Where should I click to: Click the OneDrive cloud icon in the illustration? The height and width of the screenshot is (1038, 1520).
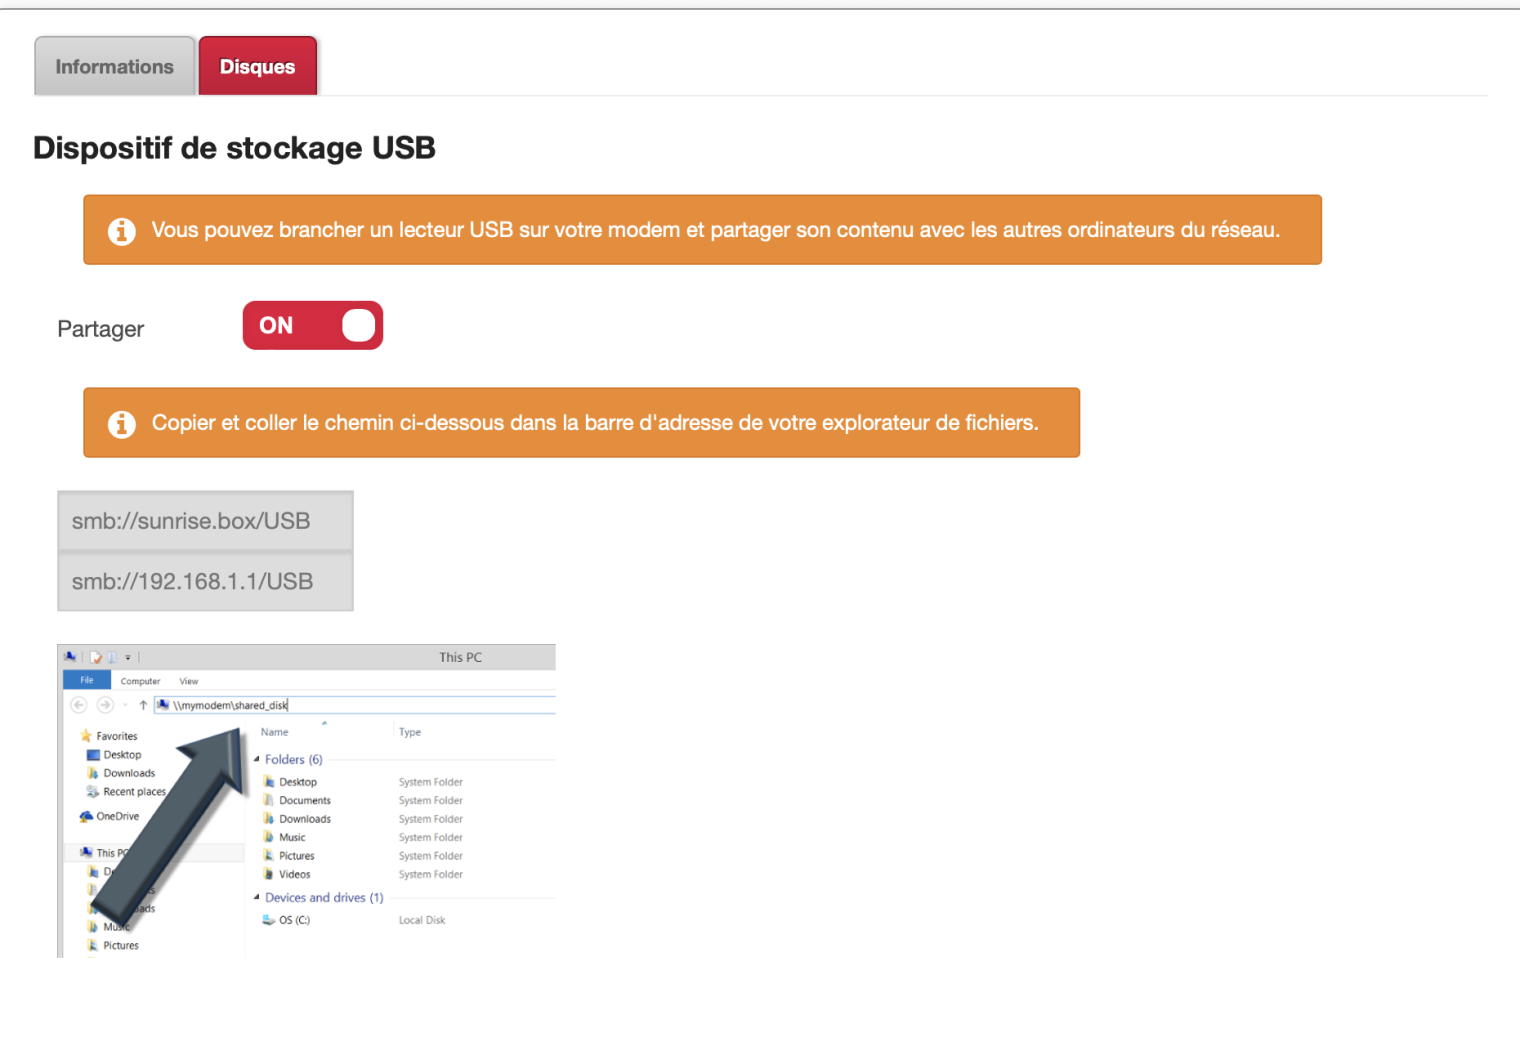coord(86,817)
